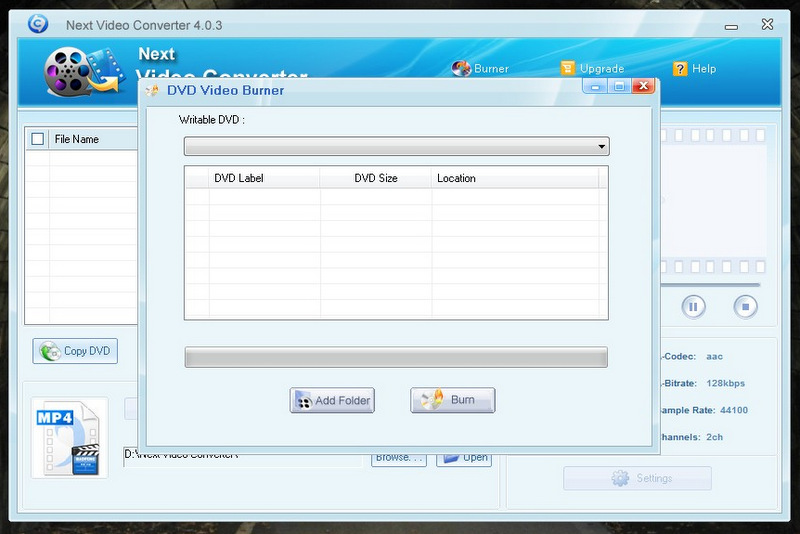The height and width of the screenshot is (534, 800).
Task: Click the Upgrade cart icon
Action: coord(567,68)
